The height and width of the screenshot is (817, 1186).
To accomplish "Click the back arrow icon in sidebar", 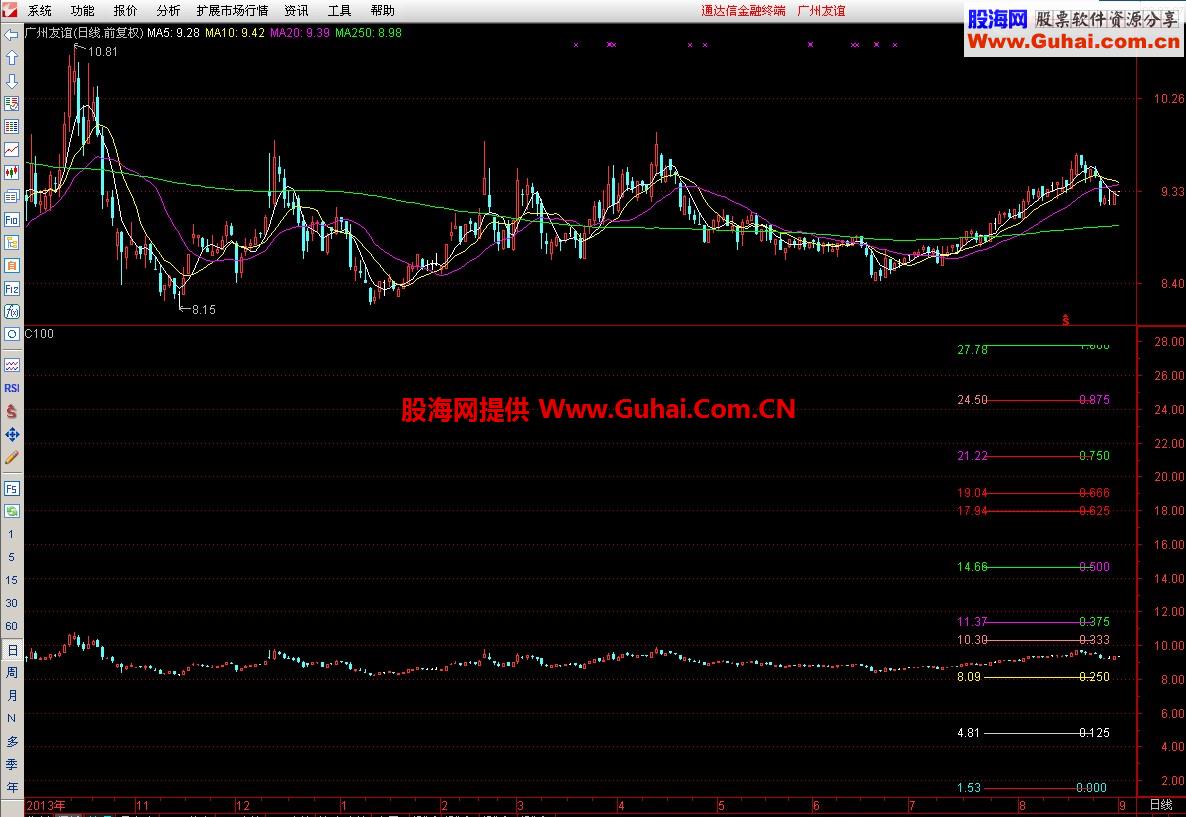I will [x=11, y=35].
